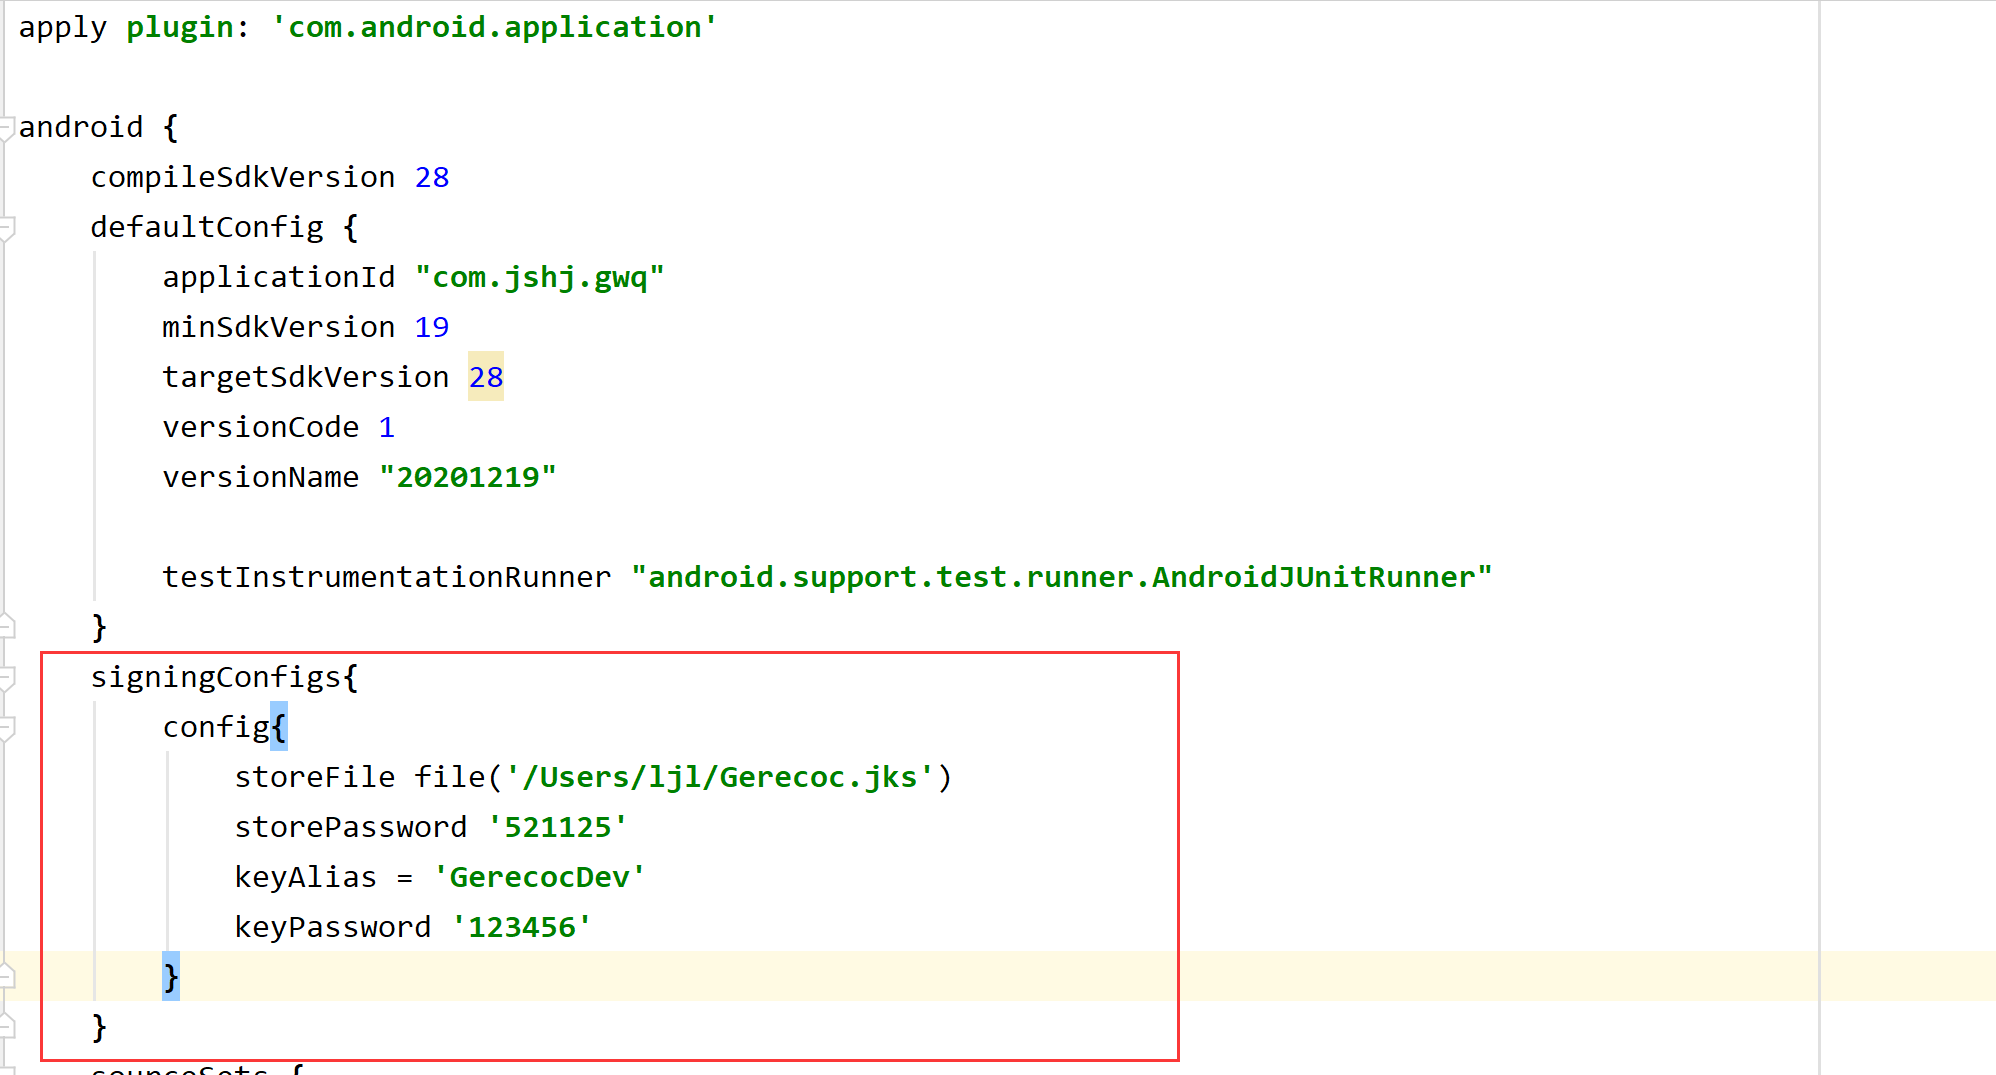Click closing brace of signingConfigs block

point(99,1027)
